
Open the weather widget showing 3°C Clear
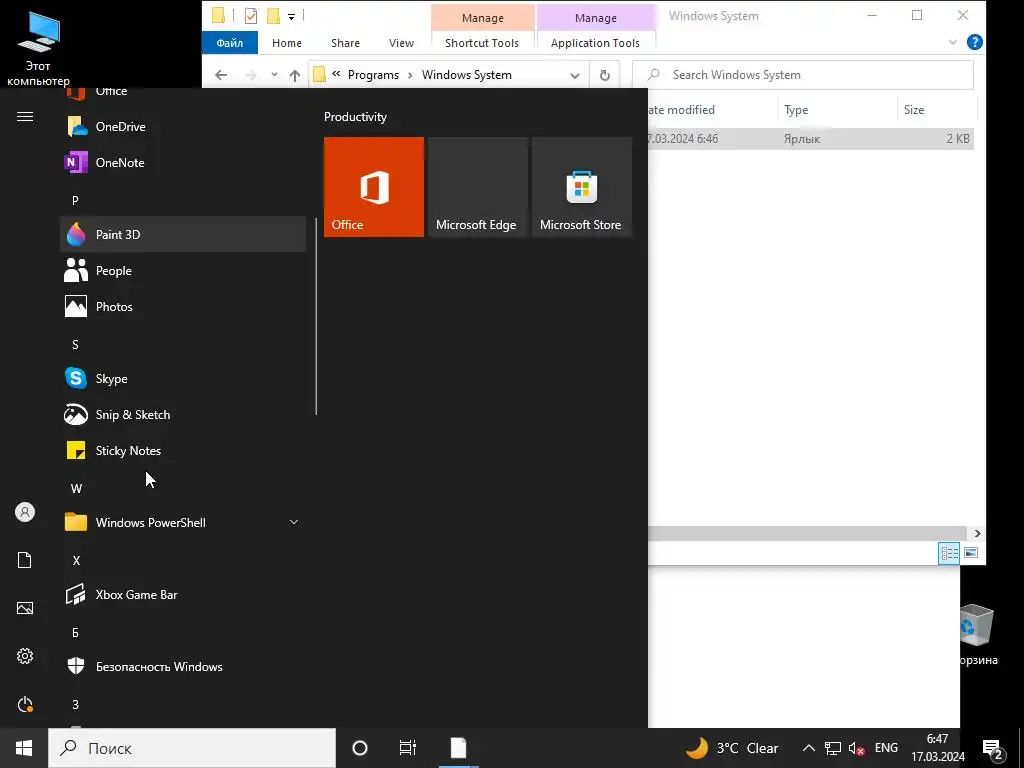732,748
